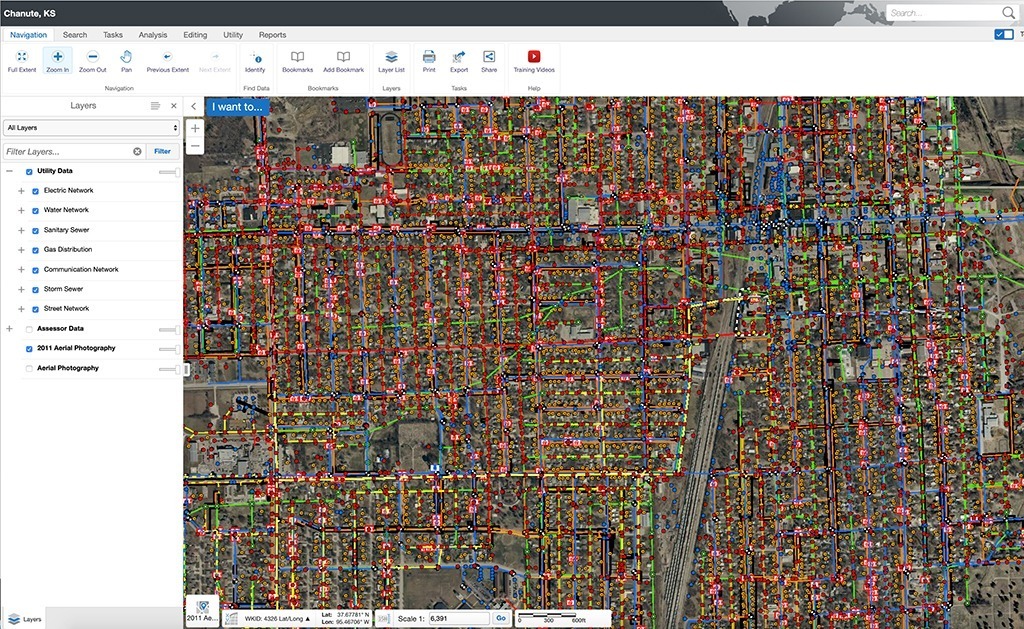Uncheck the Utility Data layer
The height and width of the screenshot is (629, 1024).
[x=29, y=172]
